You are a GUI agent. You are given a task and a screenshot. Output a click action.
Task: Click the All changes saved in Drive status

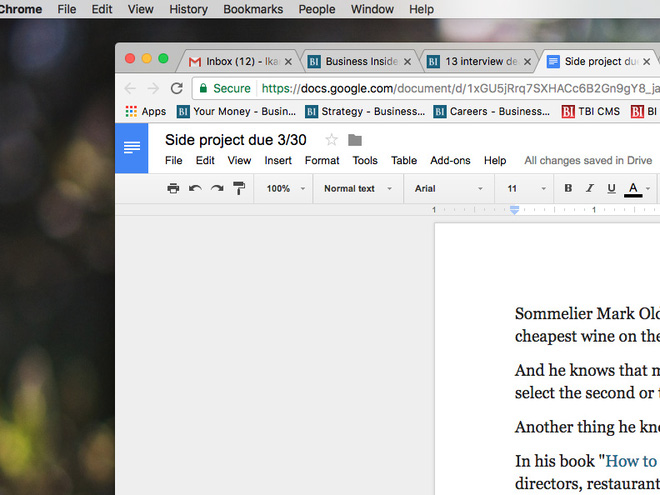pyautogui.click(x=588, y=160)
